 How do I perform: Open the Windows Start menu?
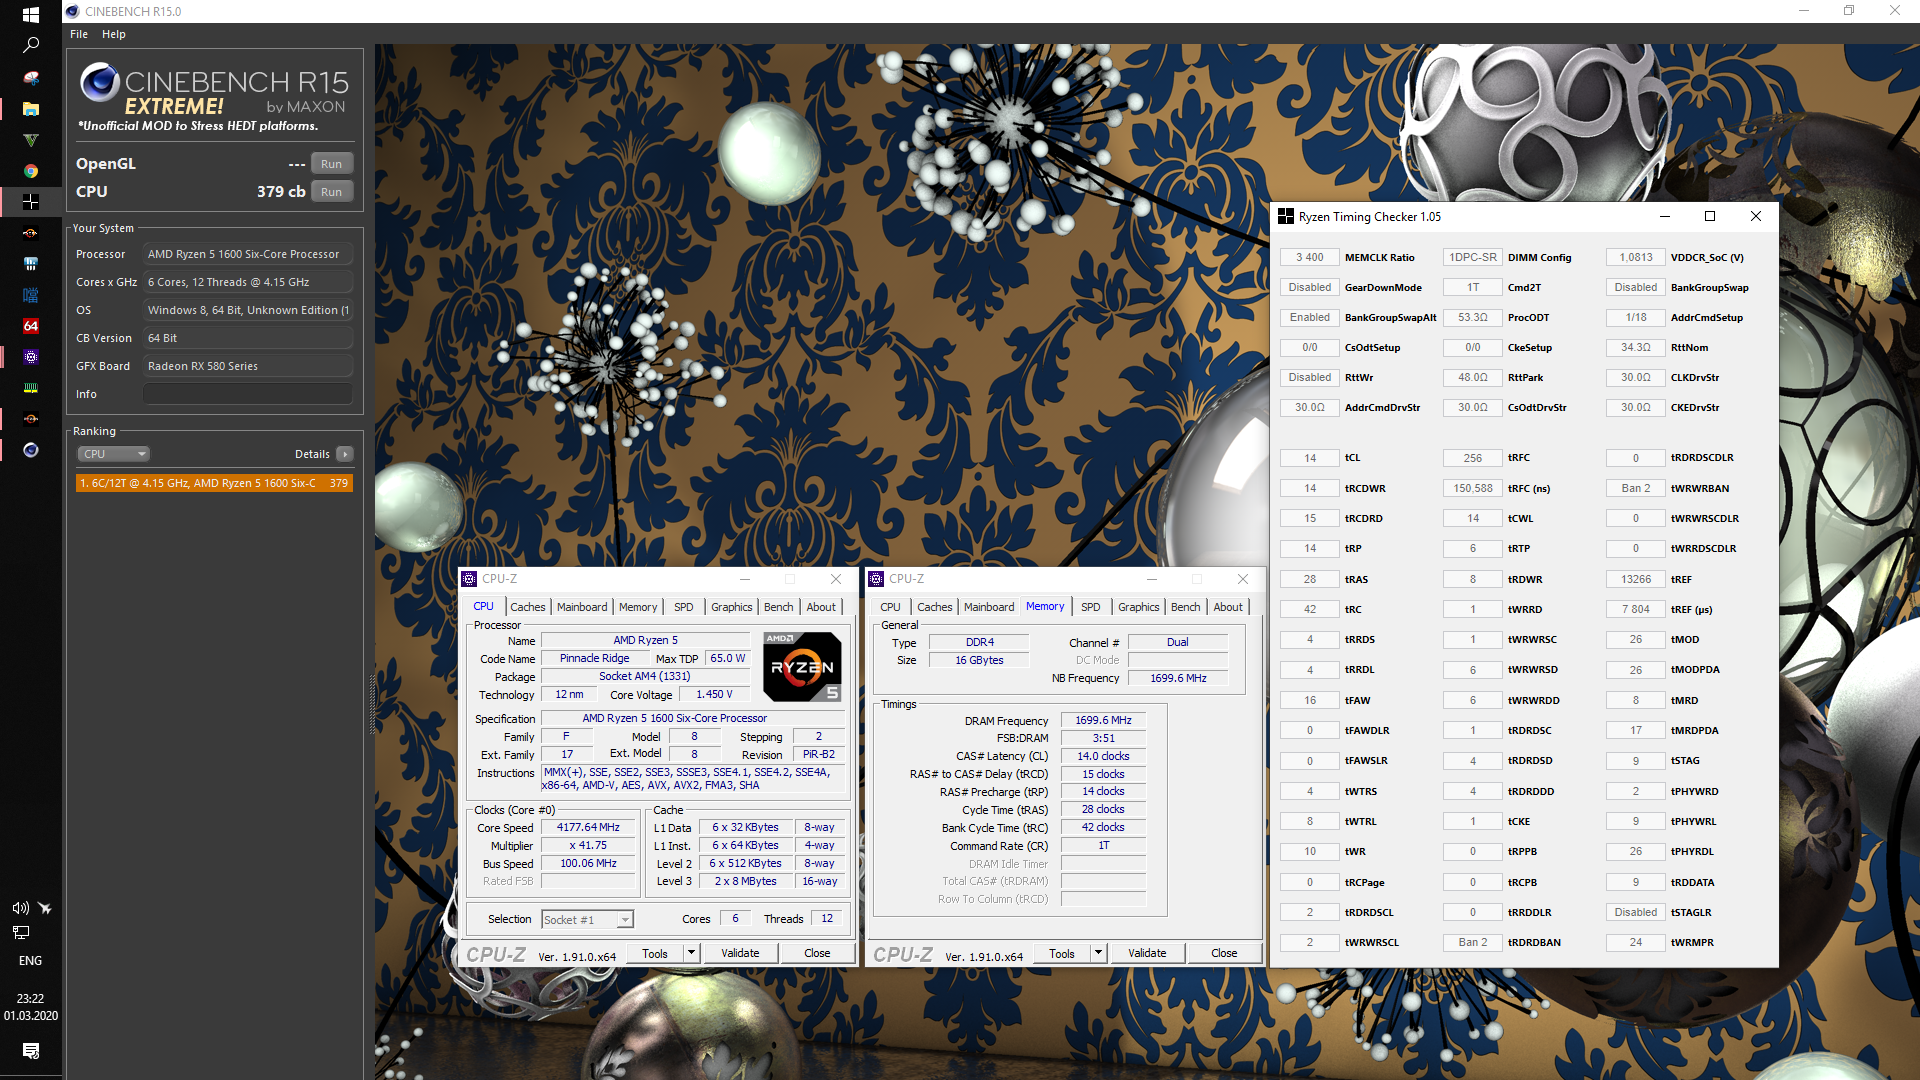[31, 14]
